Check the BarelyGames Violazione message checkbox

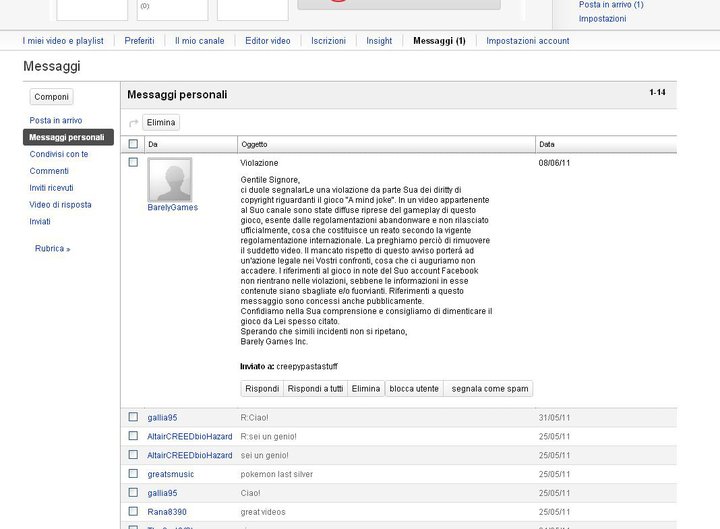pos(133,162)
